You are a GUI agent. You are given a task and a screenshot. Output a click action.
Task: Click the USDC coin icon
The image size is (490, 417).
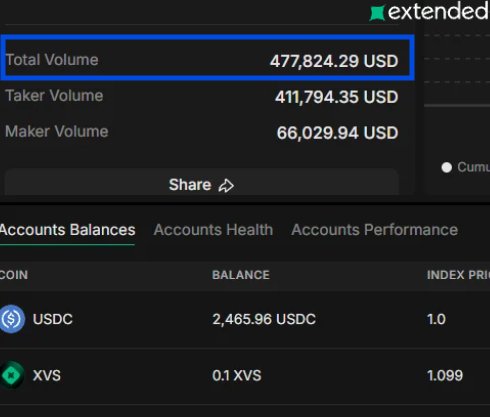point(12,319)
